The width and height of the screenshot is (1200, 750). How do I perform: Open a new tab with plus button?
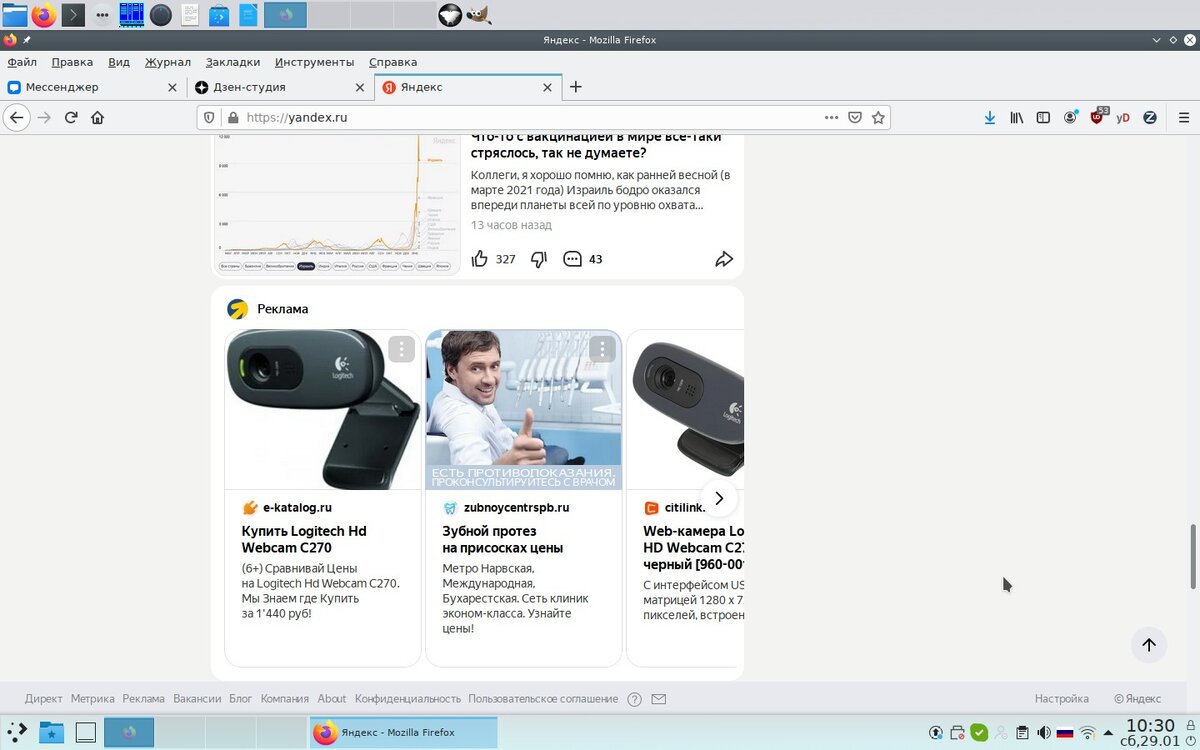[x=575, y=87]
